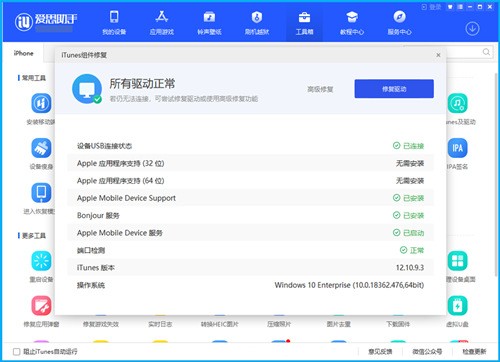Screen dimensions: 500x362
Task: Click iTunes 版本 row label
Action: click(x=96, y=268)
